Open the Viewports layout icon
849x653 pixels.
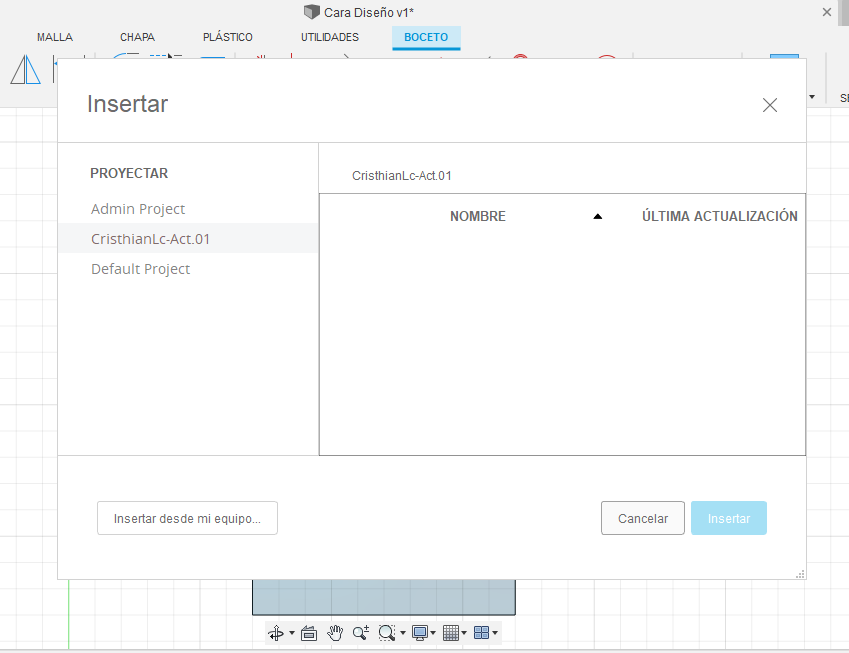[481, 632]
